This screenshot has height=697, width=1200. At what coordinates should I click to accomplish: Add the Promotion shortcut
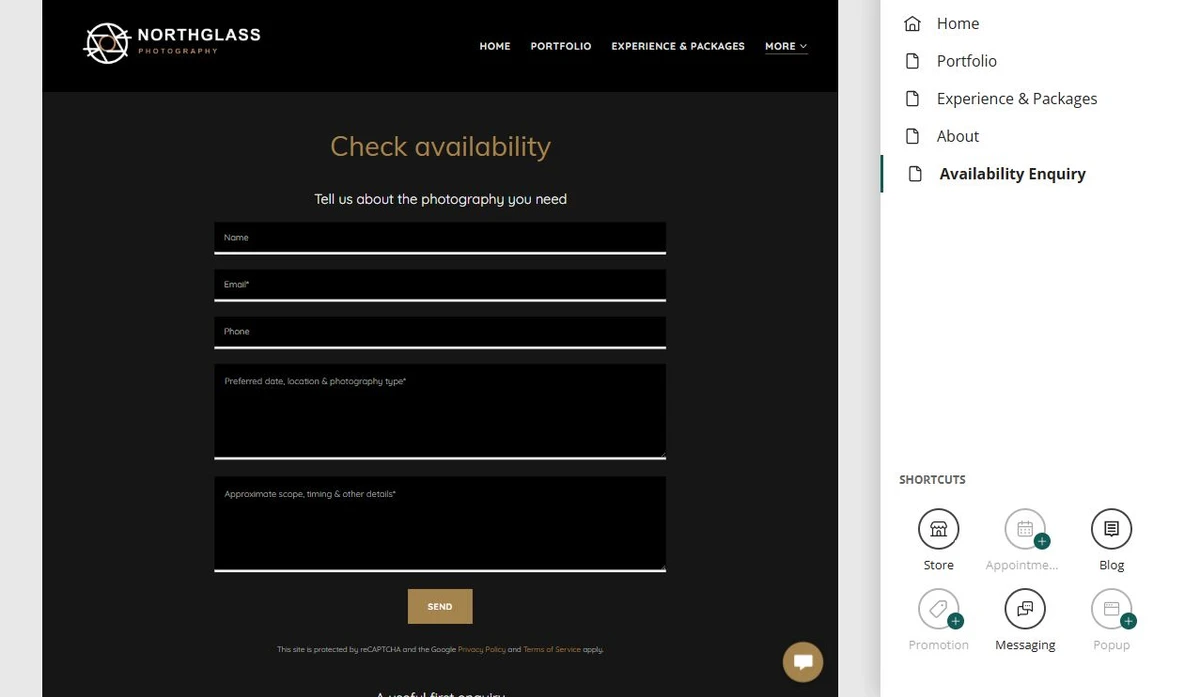(955, 621)
